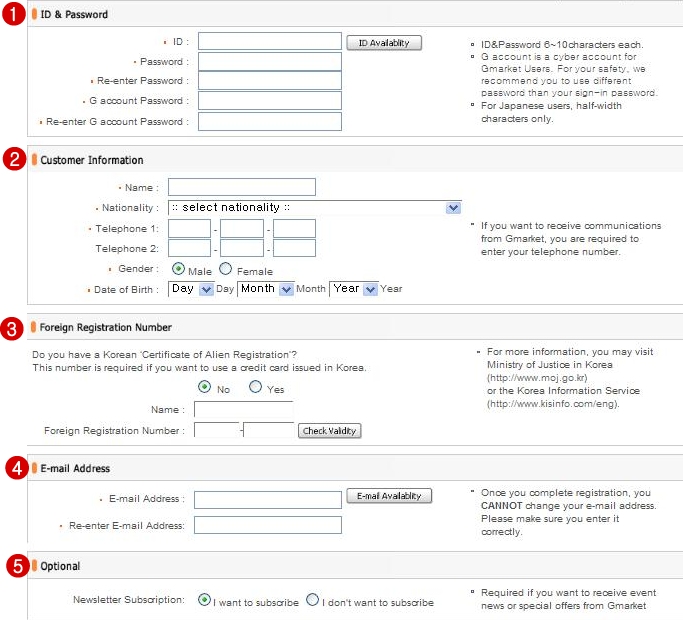Click the G account Password field
This screenshot has height=620, width=683.
click(x=270, y=101)
